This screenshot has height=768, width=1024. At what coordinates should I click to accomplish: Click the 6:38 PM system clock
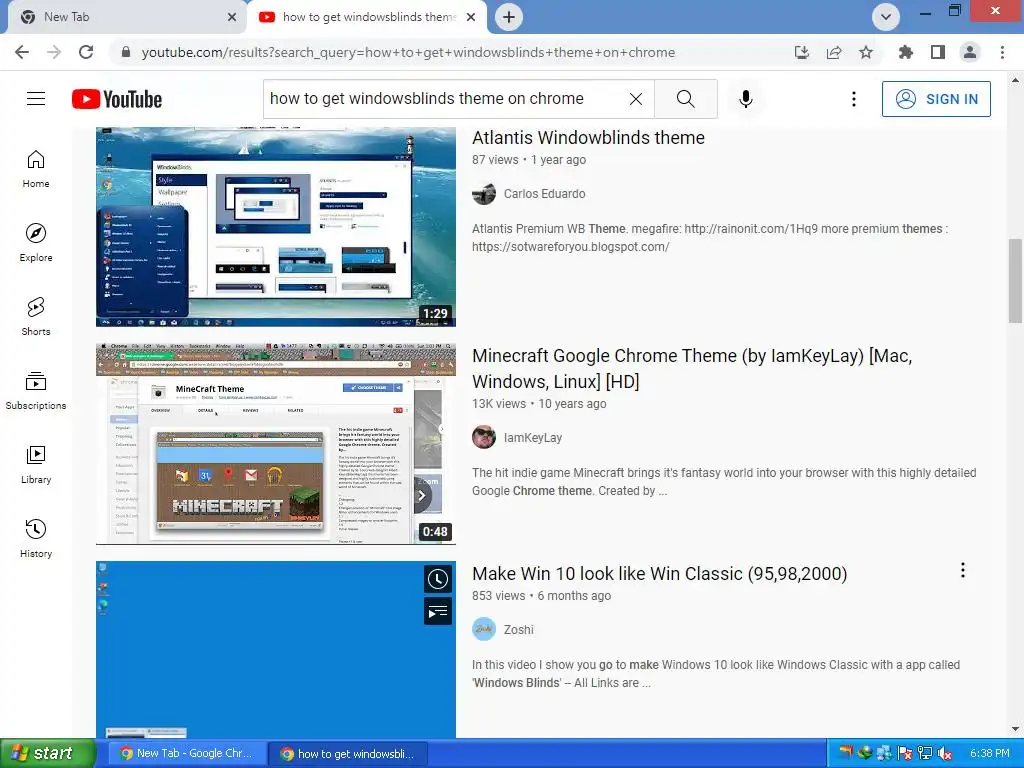tap(989, 754)
